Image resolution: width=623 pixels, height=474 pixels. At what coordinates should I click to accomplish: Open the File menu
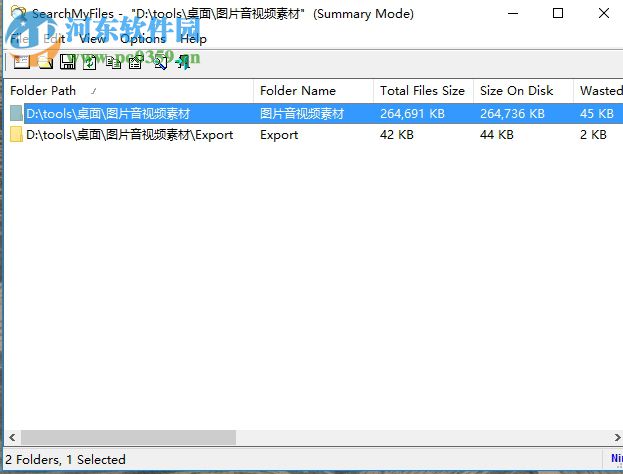(19, 39)
